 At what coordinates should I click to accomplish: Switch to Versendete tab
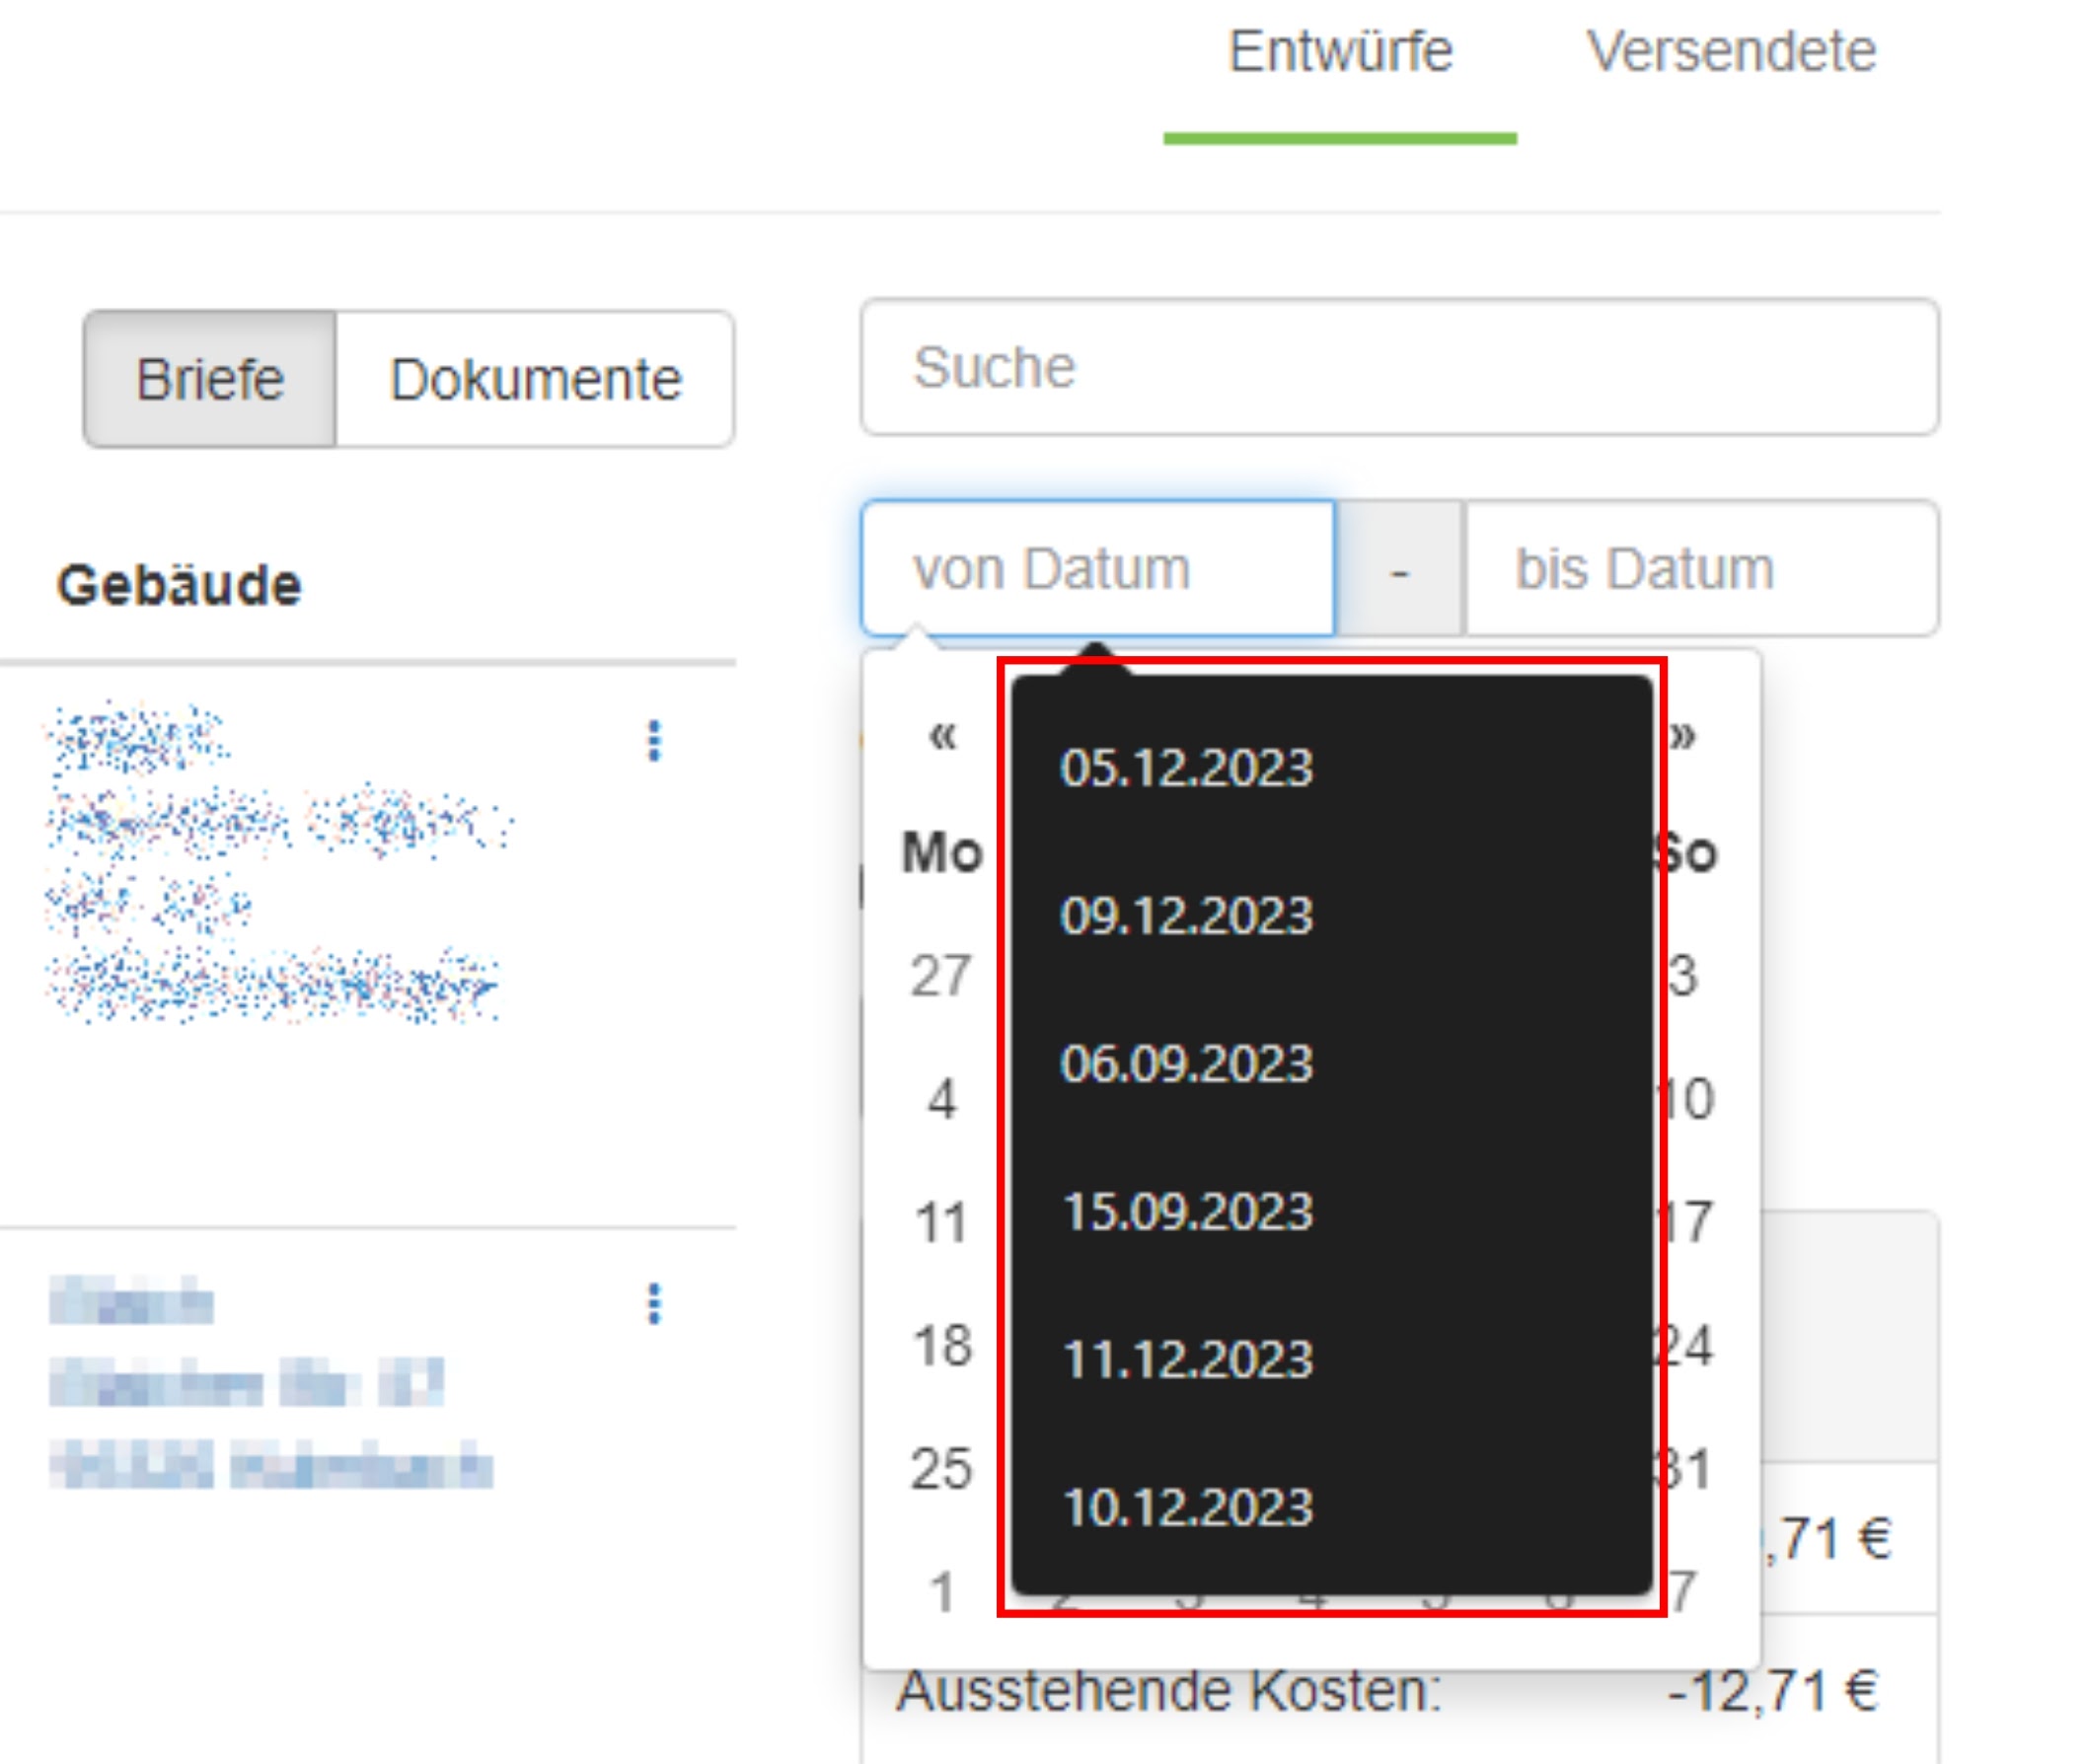(1730, 52)
